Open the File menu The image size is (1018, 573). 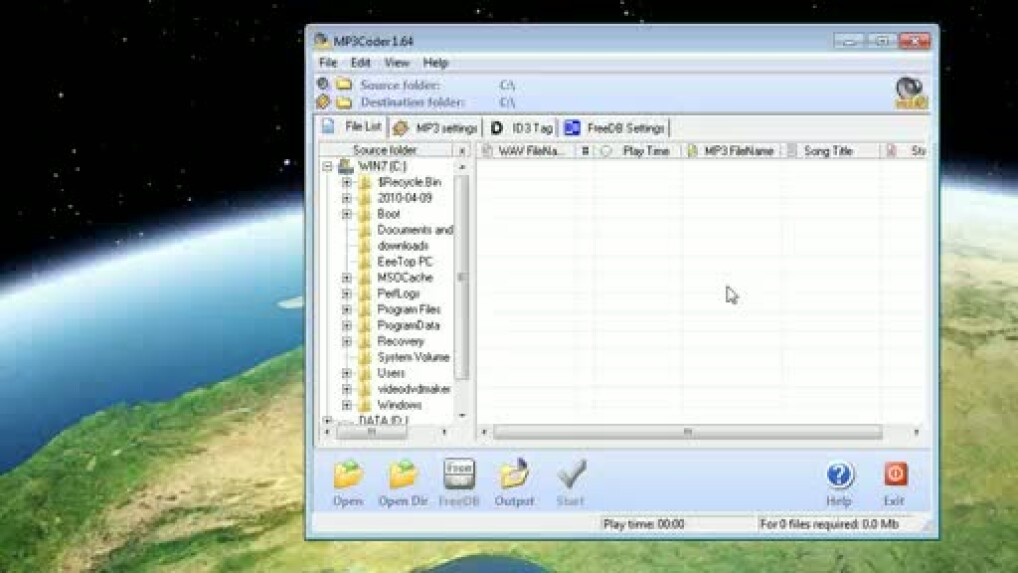click(x=328, y=62)
